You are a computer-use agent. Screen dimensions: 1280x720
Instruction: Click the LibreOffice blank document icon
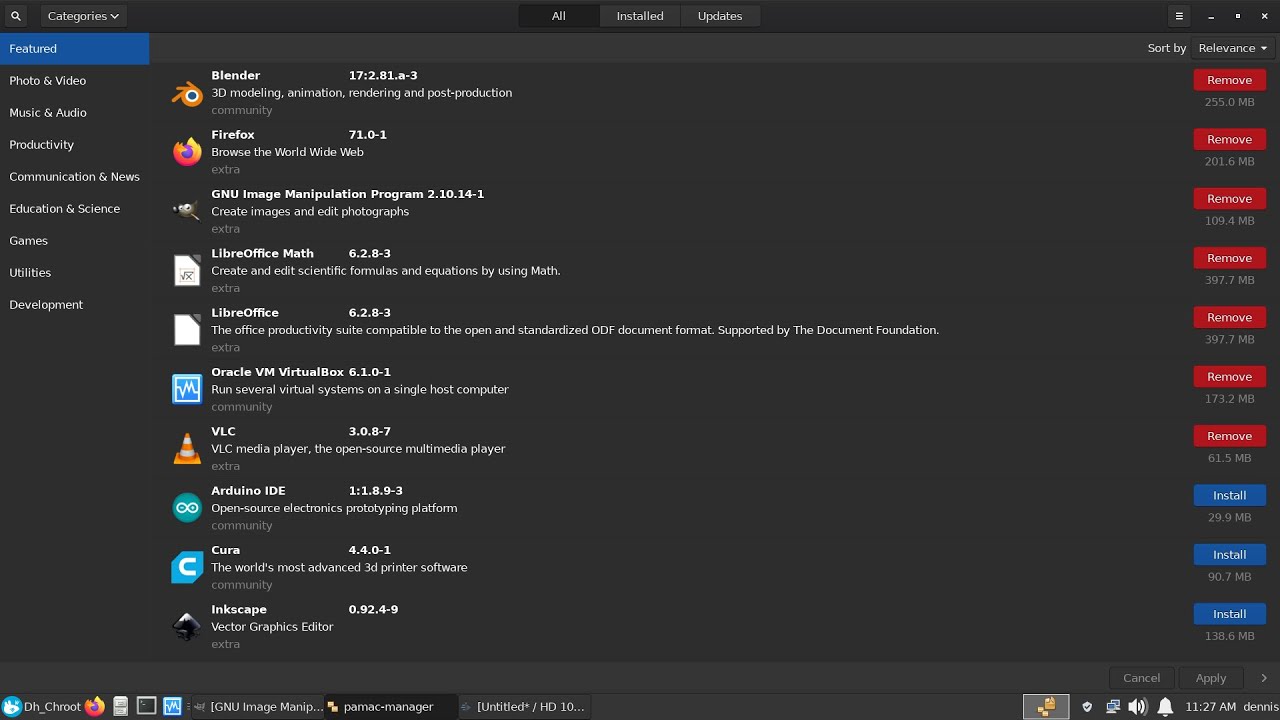[187, 330]
